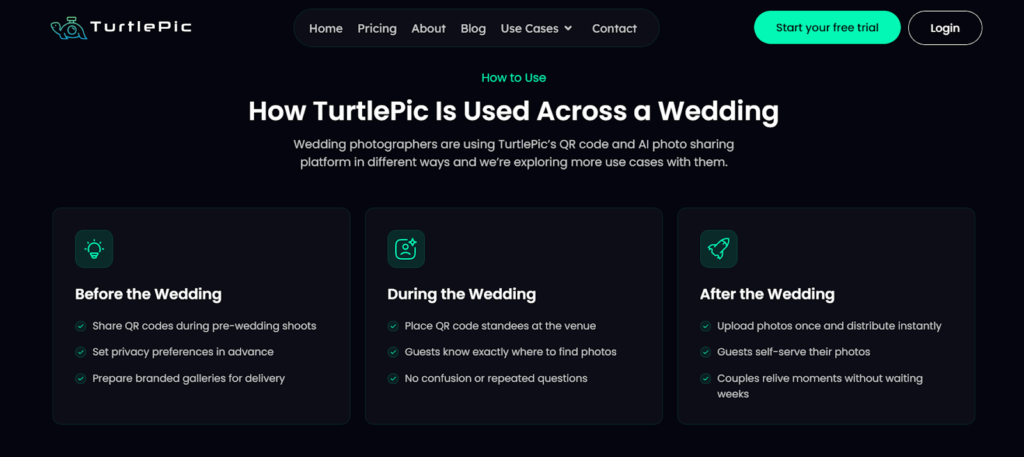Viewport: 1024px width, 457px height.
Task: Click the TurtlePic turtle logo icon
Action: pos(68,27)
